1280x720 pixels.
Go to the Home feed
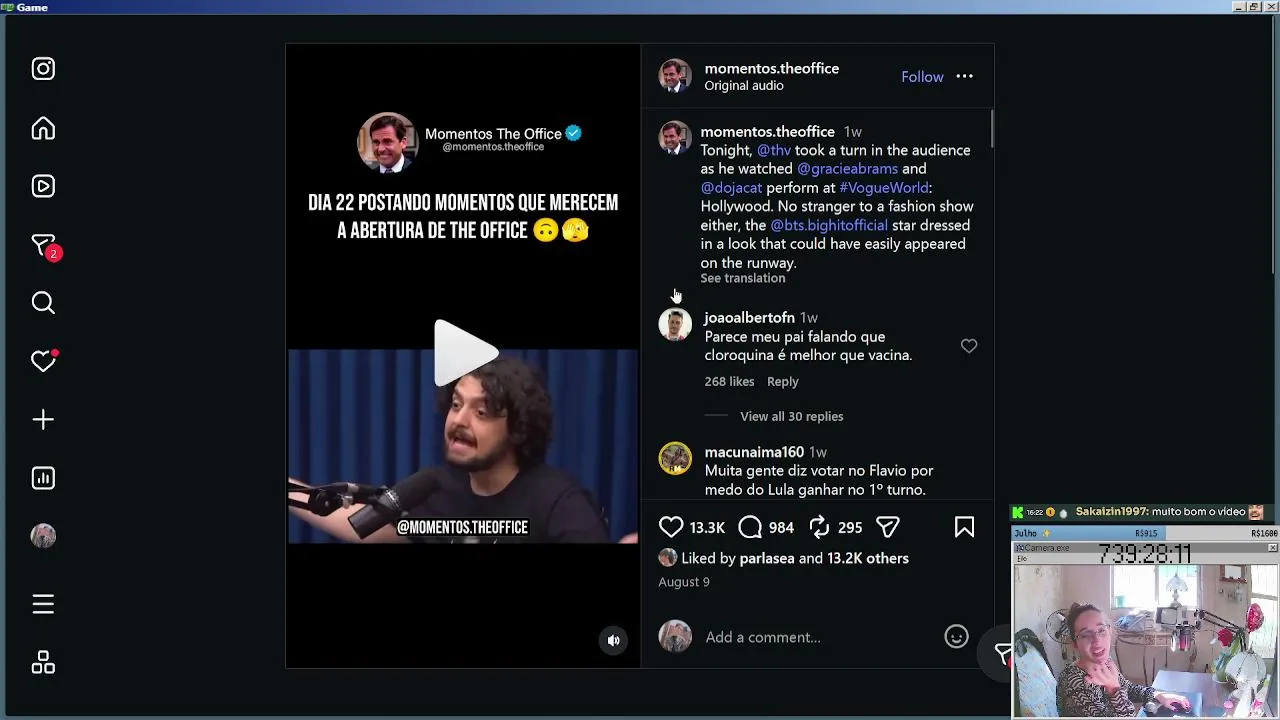pos(43,129)
